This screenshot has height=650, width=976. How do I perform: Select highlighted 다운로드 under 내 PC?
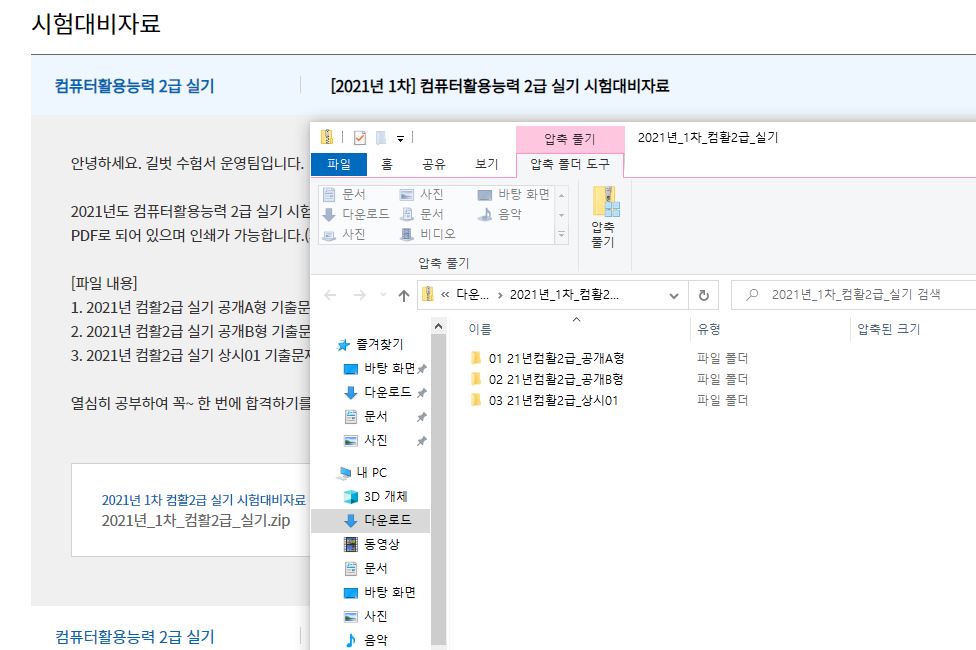pyautogui.click(x=370, y=520)
